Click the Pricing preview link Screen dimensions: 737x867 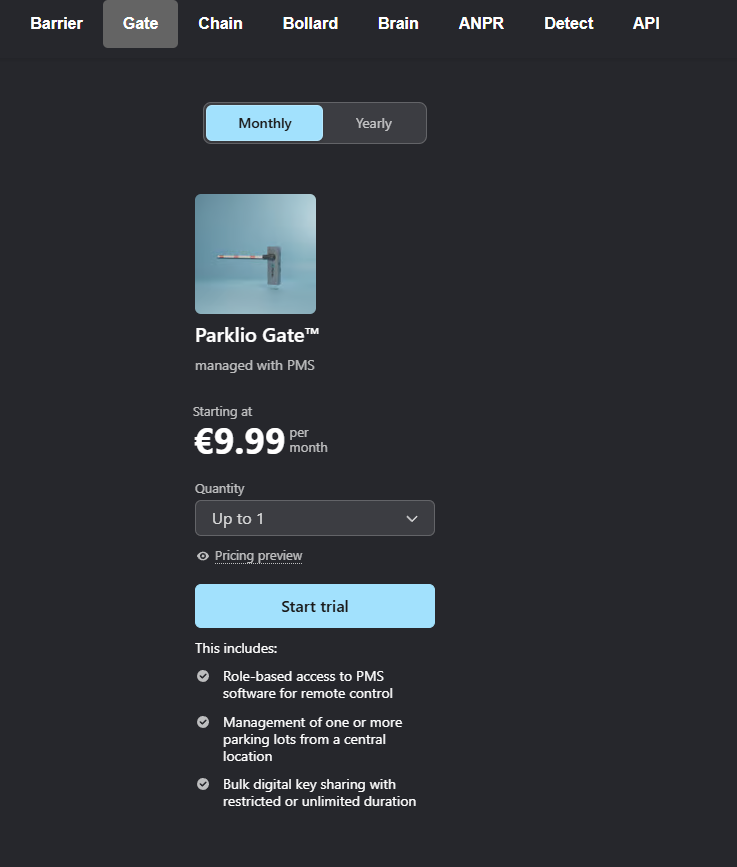[258, 556]
